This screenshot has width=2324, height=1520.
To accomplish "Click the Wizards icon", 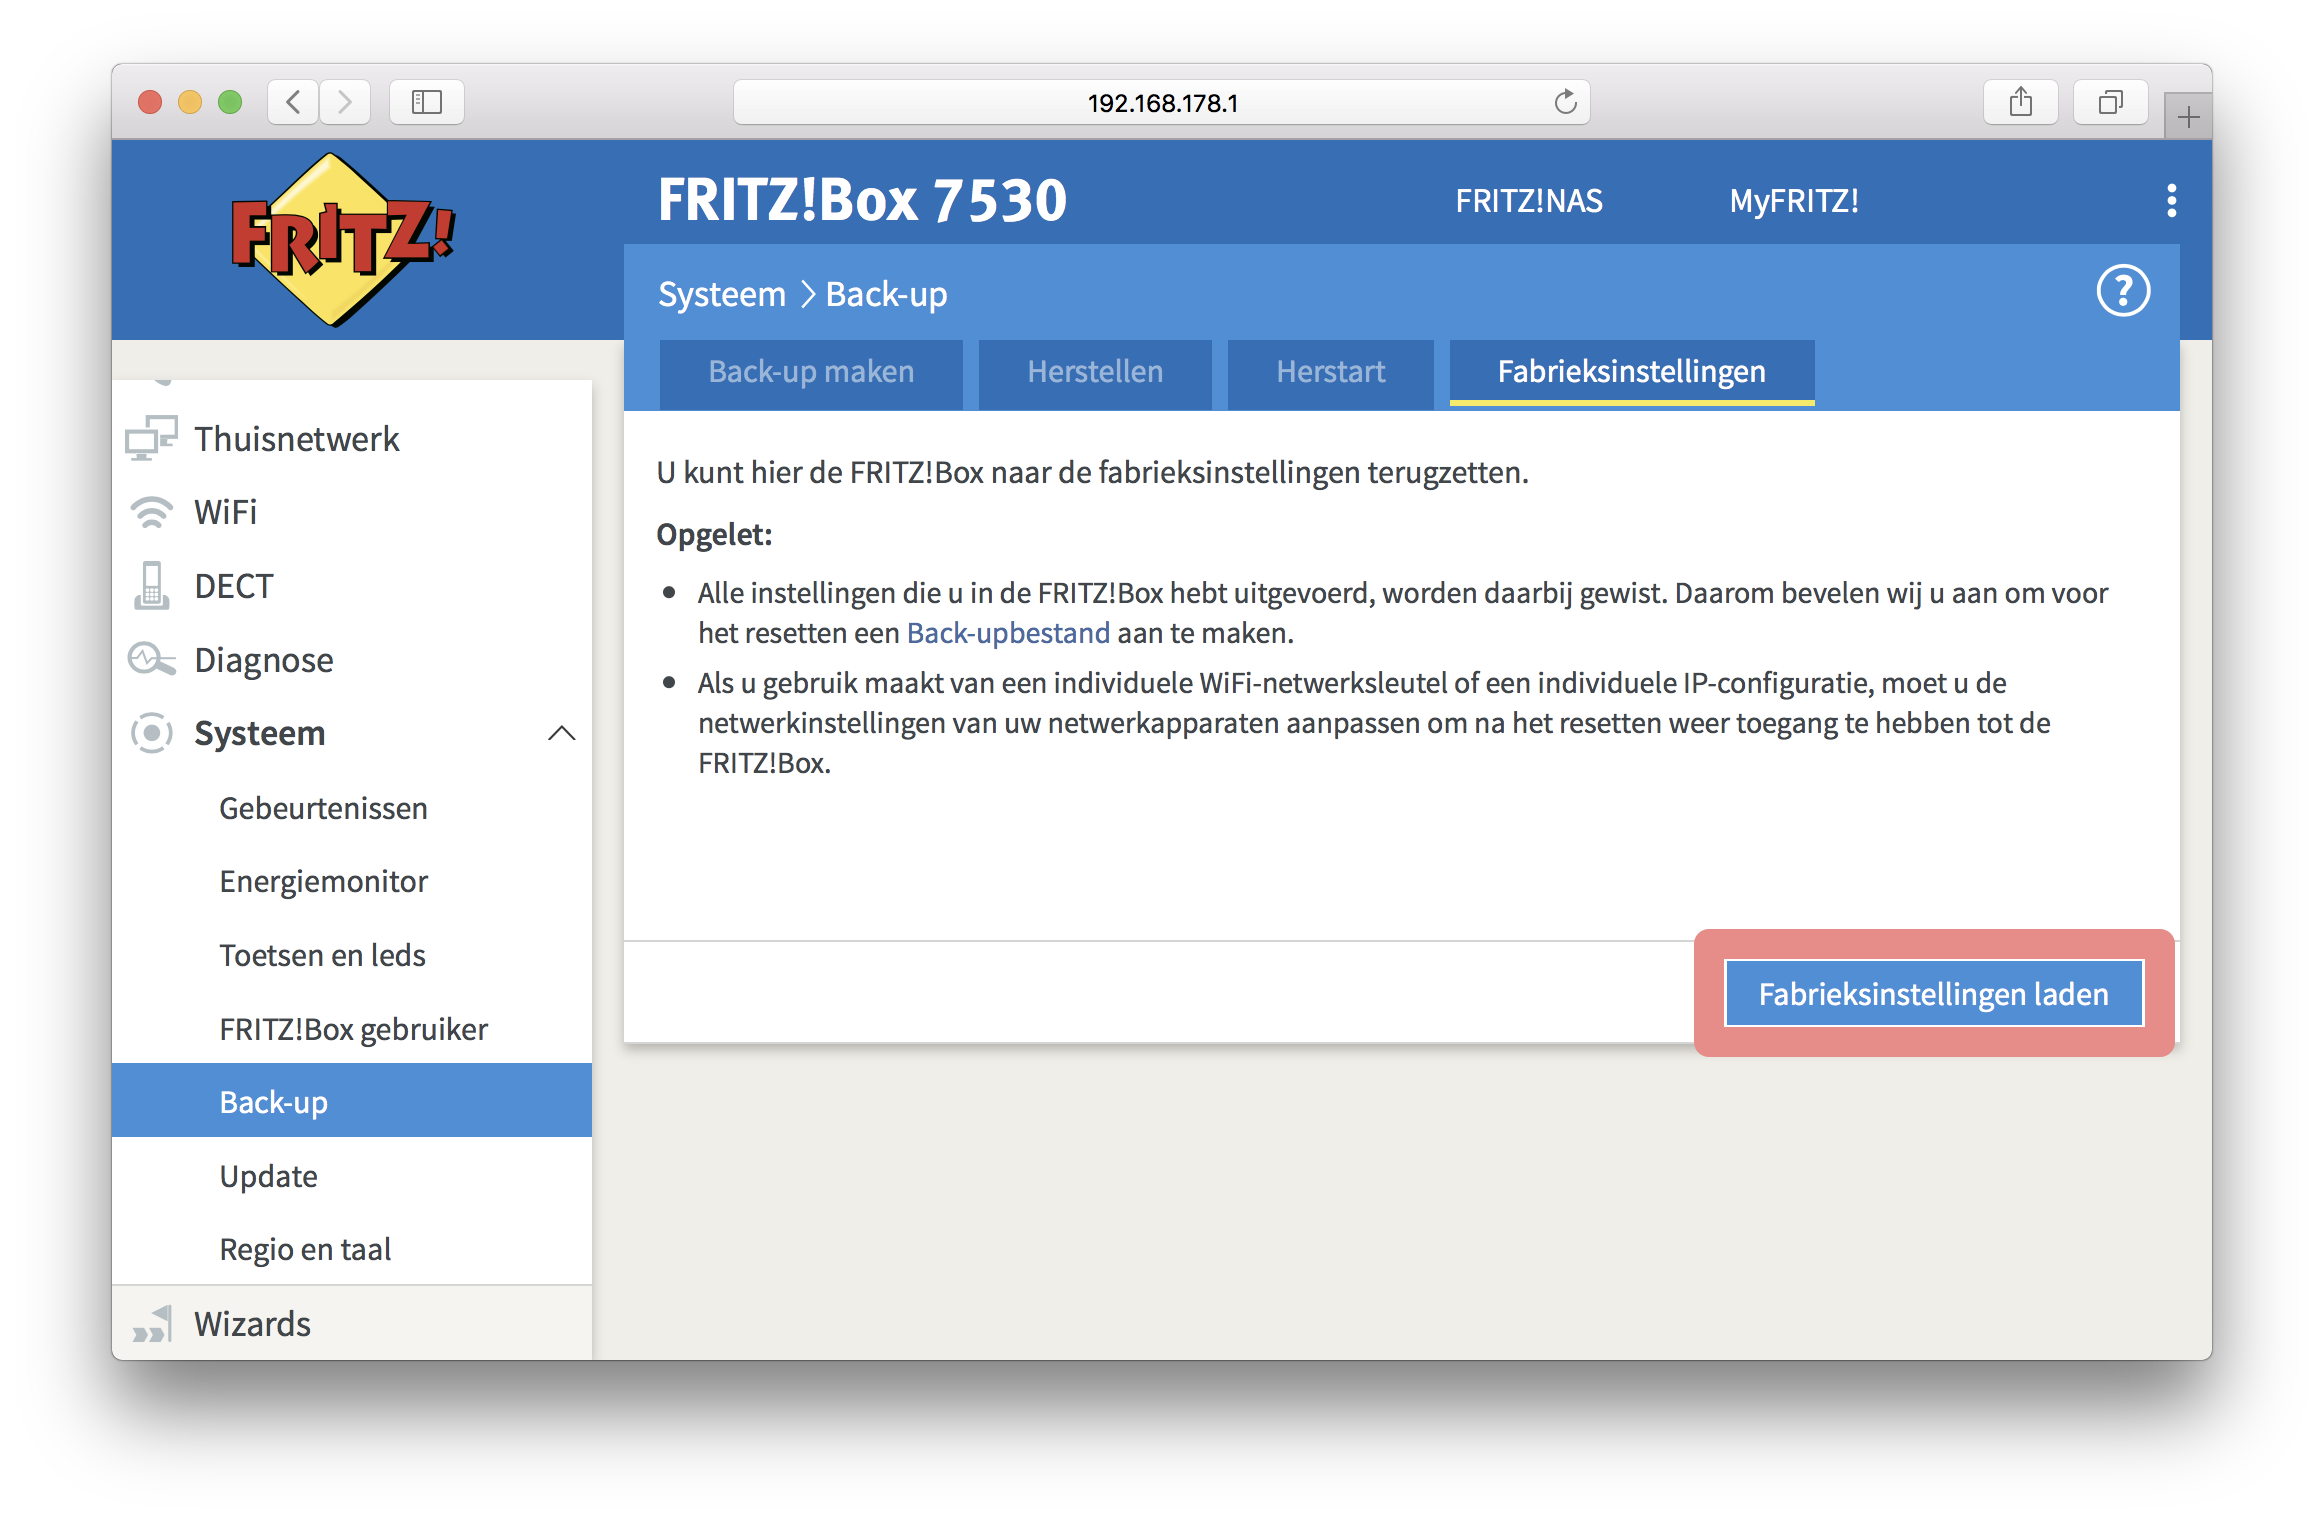I will click(152, 1323).
